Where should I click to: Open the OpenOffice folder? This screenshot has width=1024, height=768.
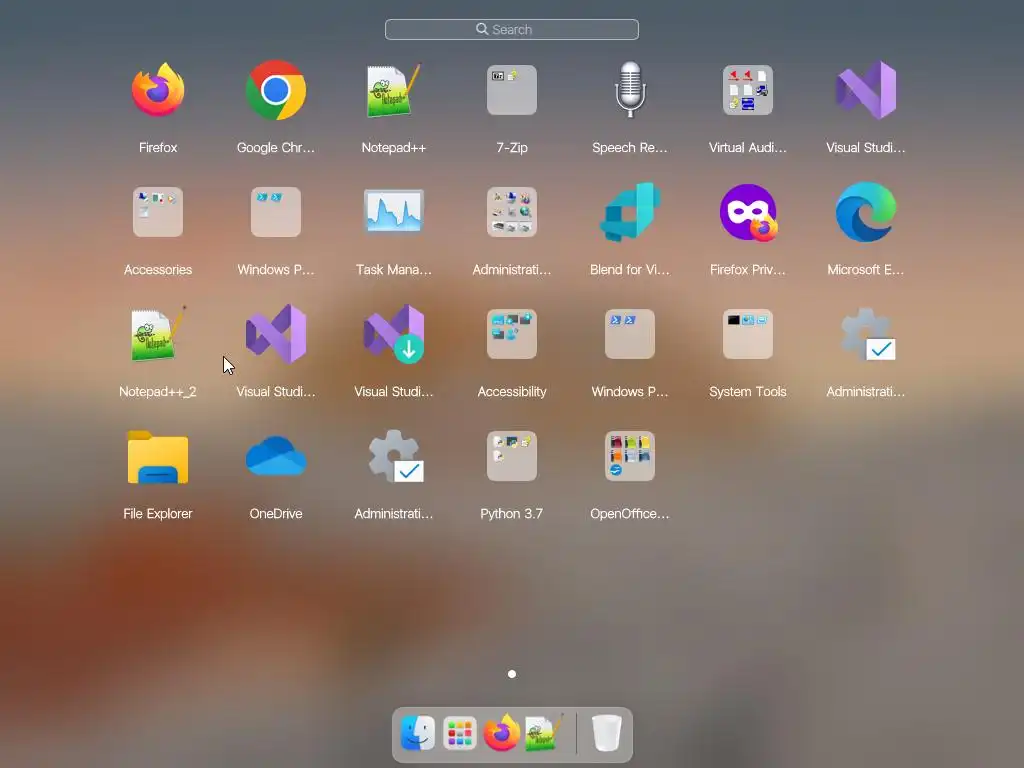click(630, 456)
